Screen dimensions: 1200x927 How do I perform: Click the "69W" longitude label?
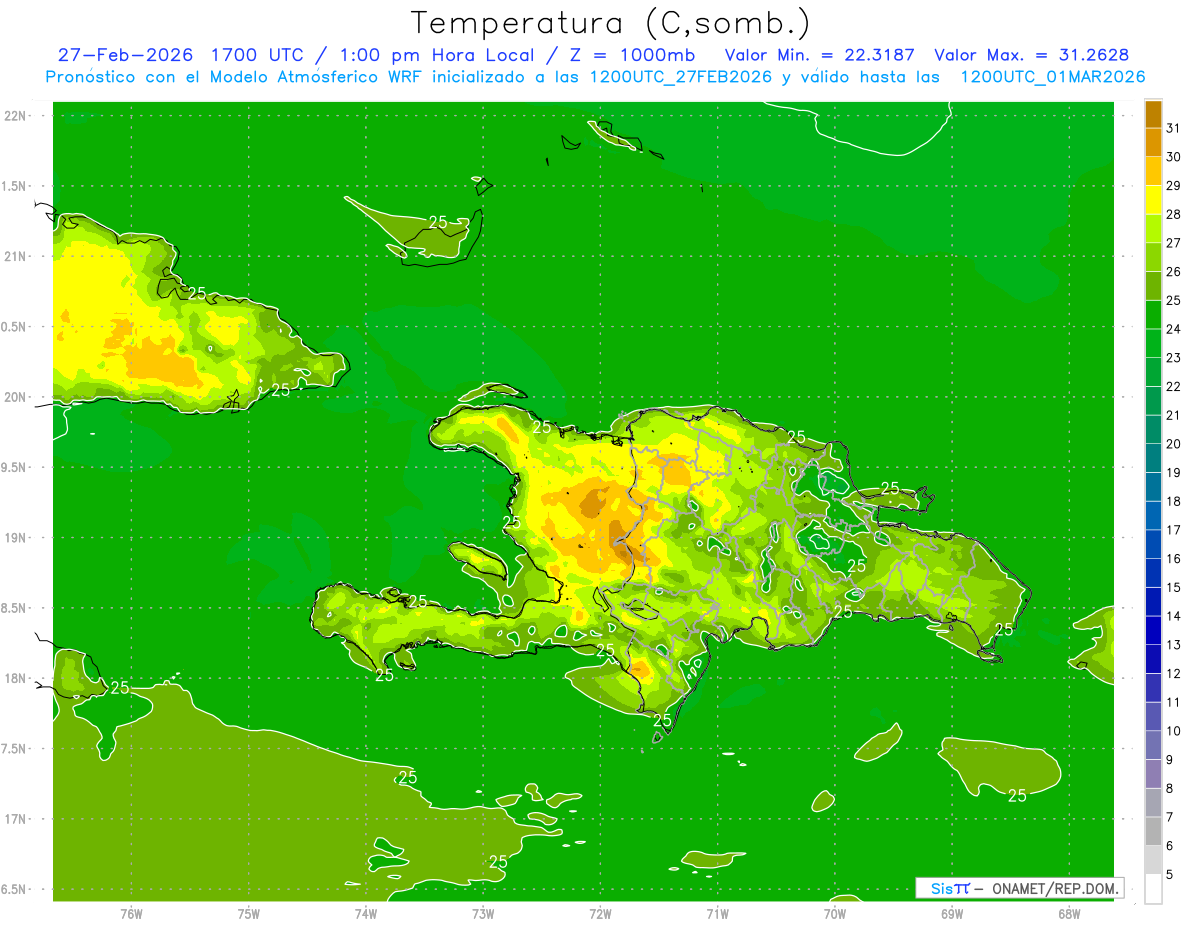[952, 913]
